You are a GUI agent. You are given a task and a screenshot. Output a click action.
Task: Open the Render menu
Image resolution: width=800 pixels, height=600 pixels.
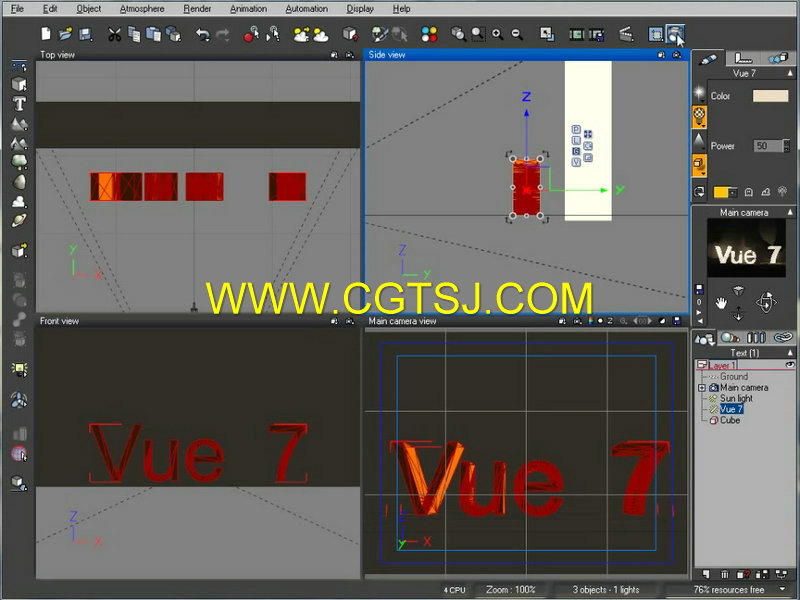(x=197, y=9)
